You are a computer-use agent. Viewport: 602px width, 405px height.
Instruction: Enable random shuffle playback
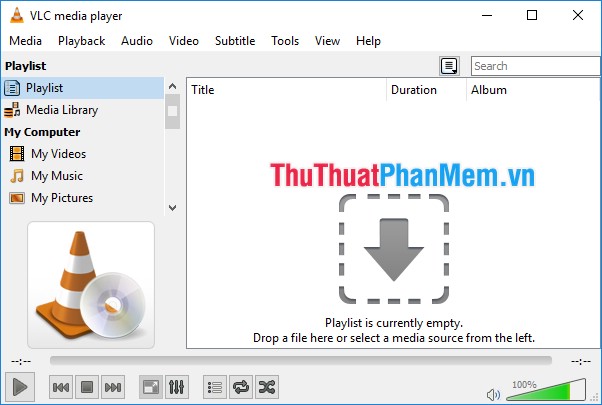pos(267,387)
